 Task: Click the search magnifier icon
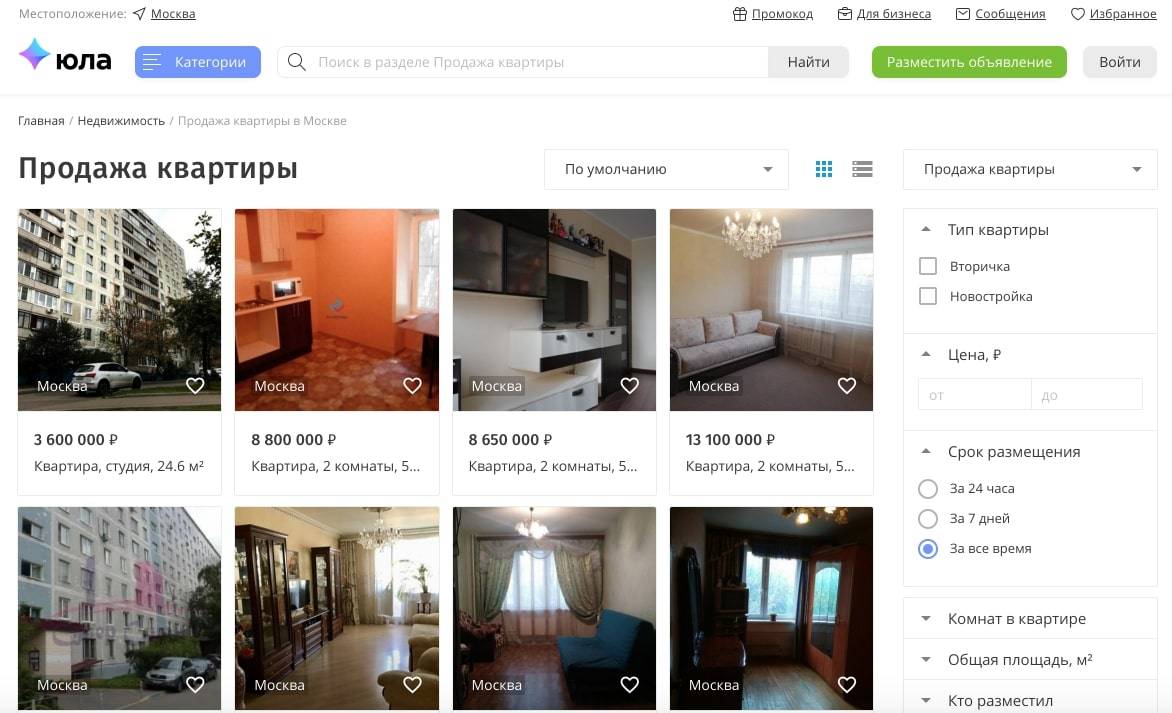[297, 62]
